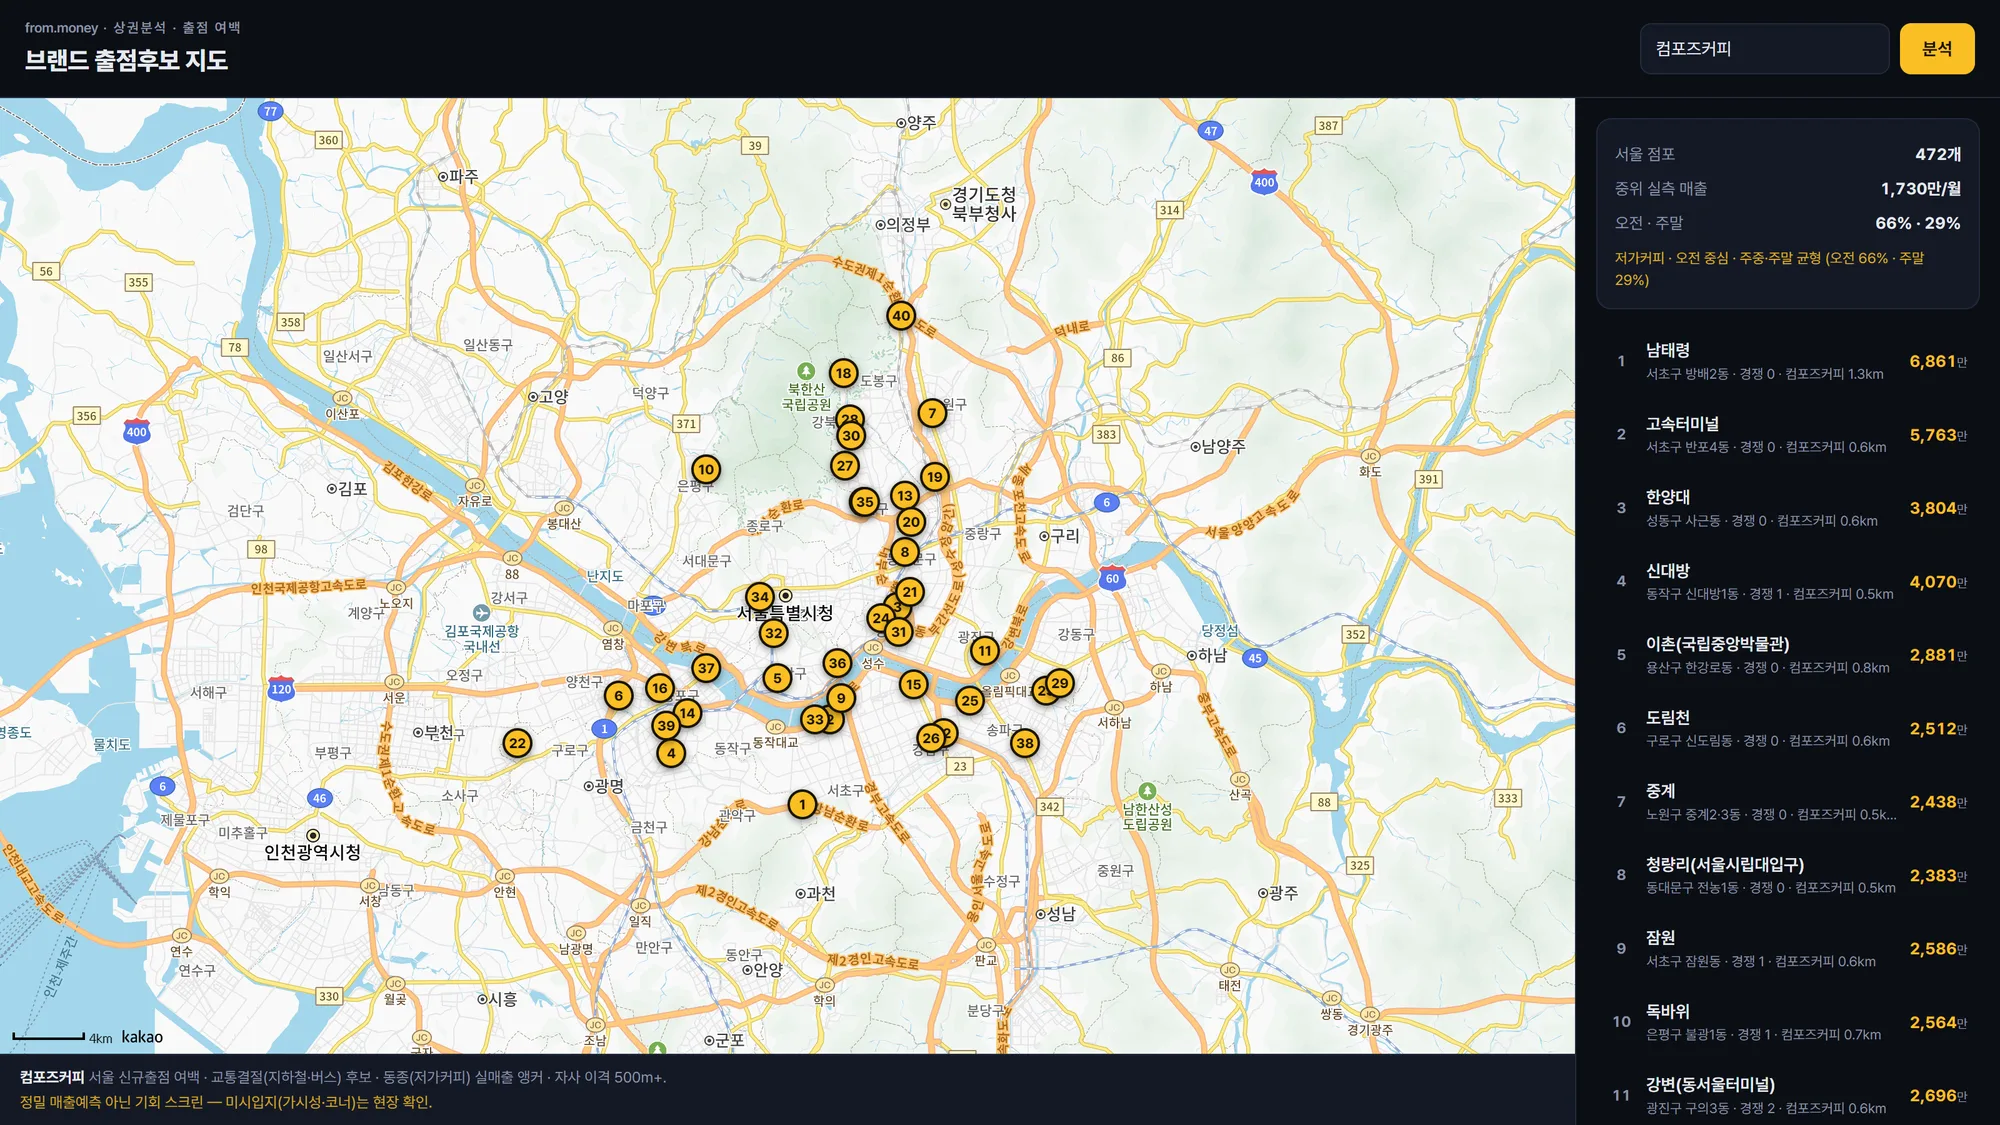Select map marker number 30
The image size is (2000, 1125).
point(851,436)
